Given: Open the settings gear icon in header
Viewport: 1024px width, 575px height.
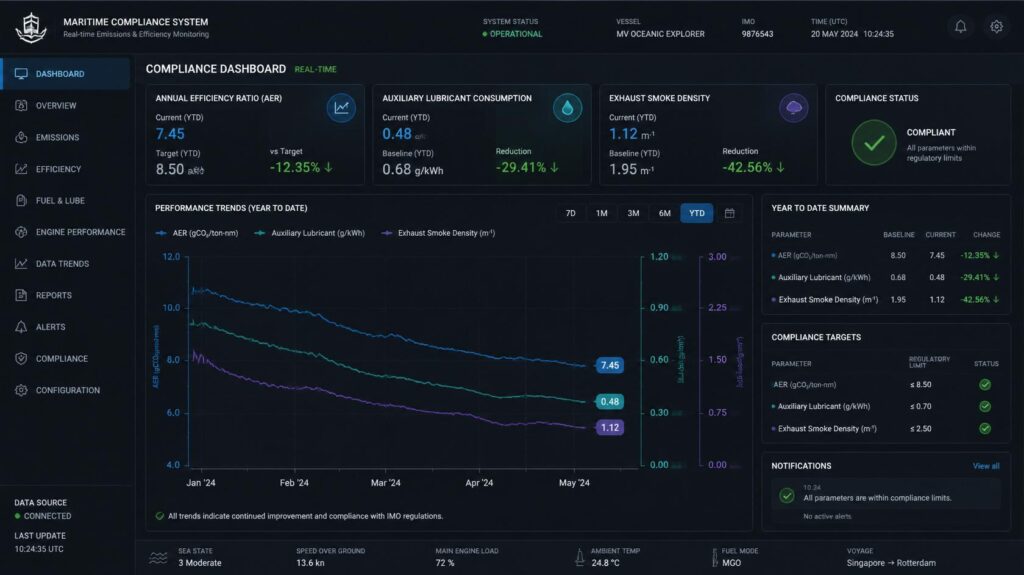Looking at the screenshot, I should [996, 27].
